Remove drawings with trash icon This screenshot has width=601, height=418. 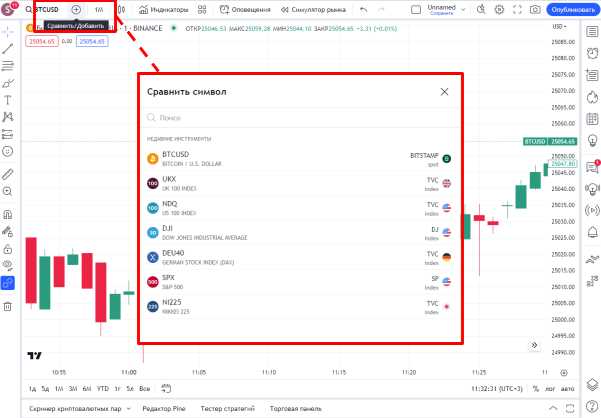8,306
